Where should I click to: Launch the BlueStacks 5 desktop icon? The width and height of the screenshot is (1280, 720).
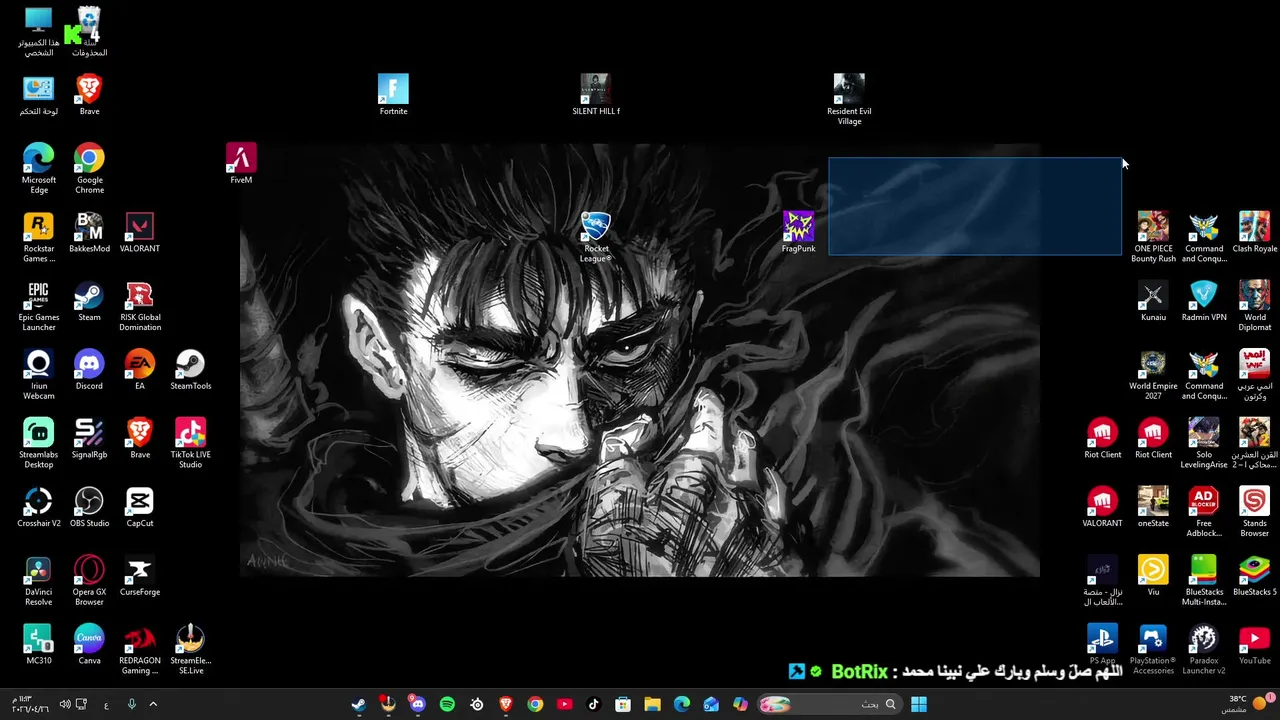pos(1254,575)
